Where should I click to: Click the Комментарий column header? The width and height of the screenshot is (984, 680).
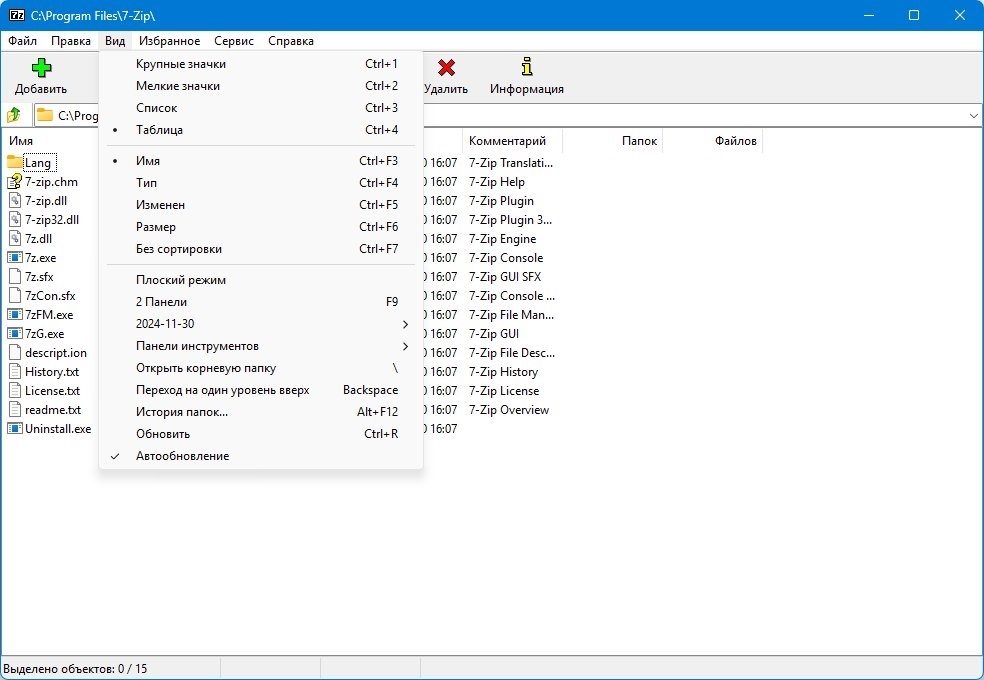512,141
